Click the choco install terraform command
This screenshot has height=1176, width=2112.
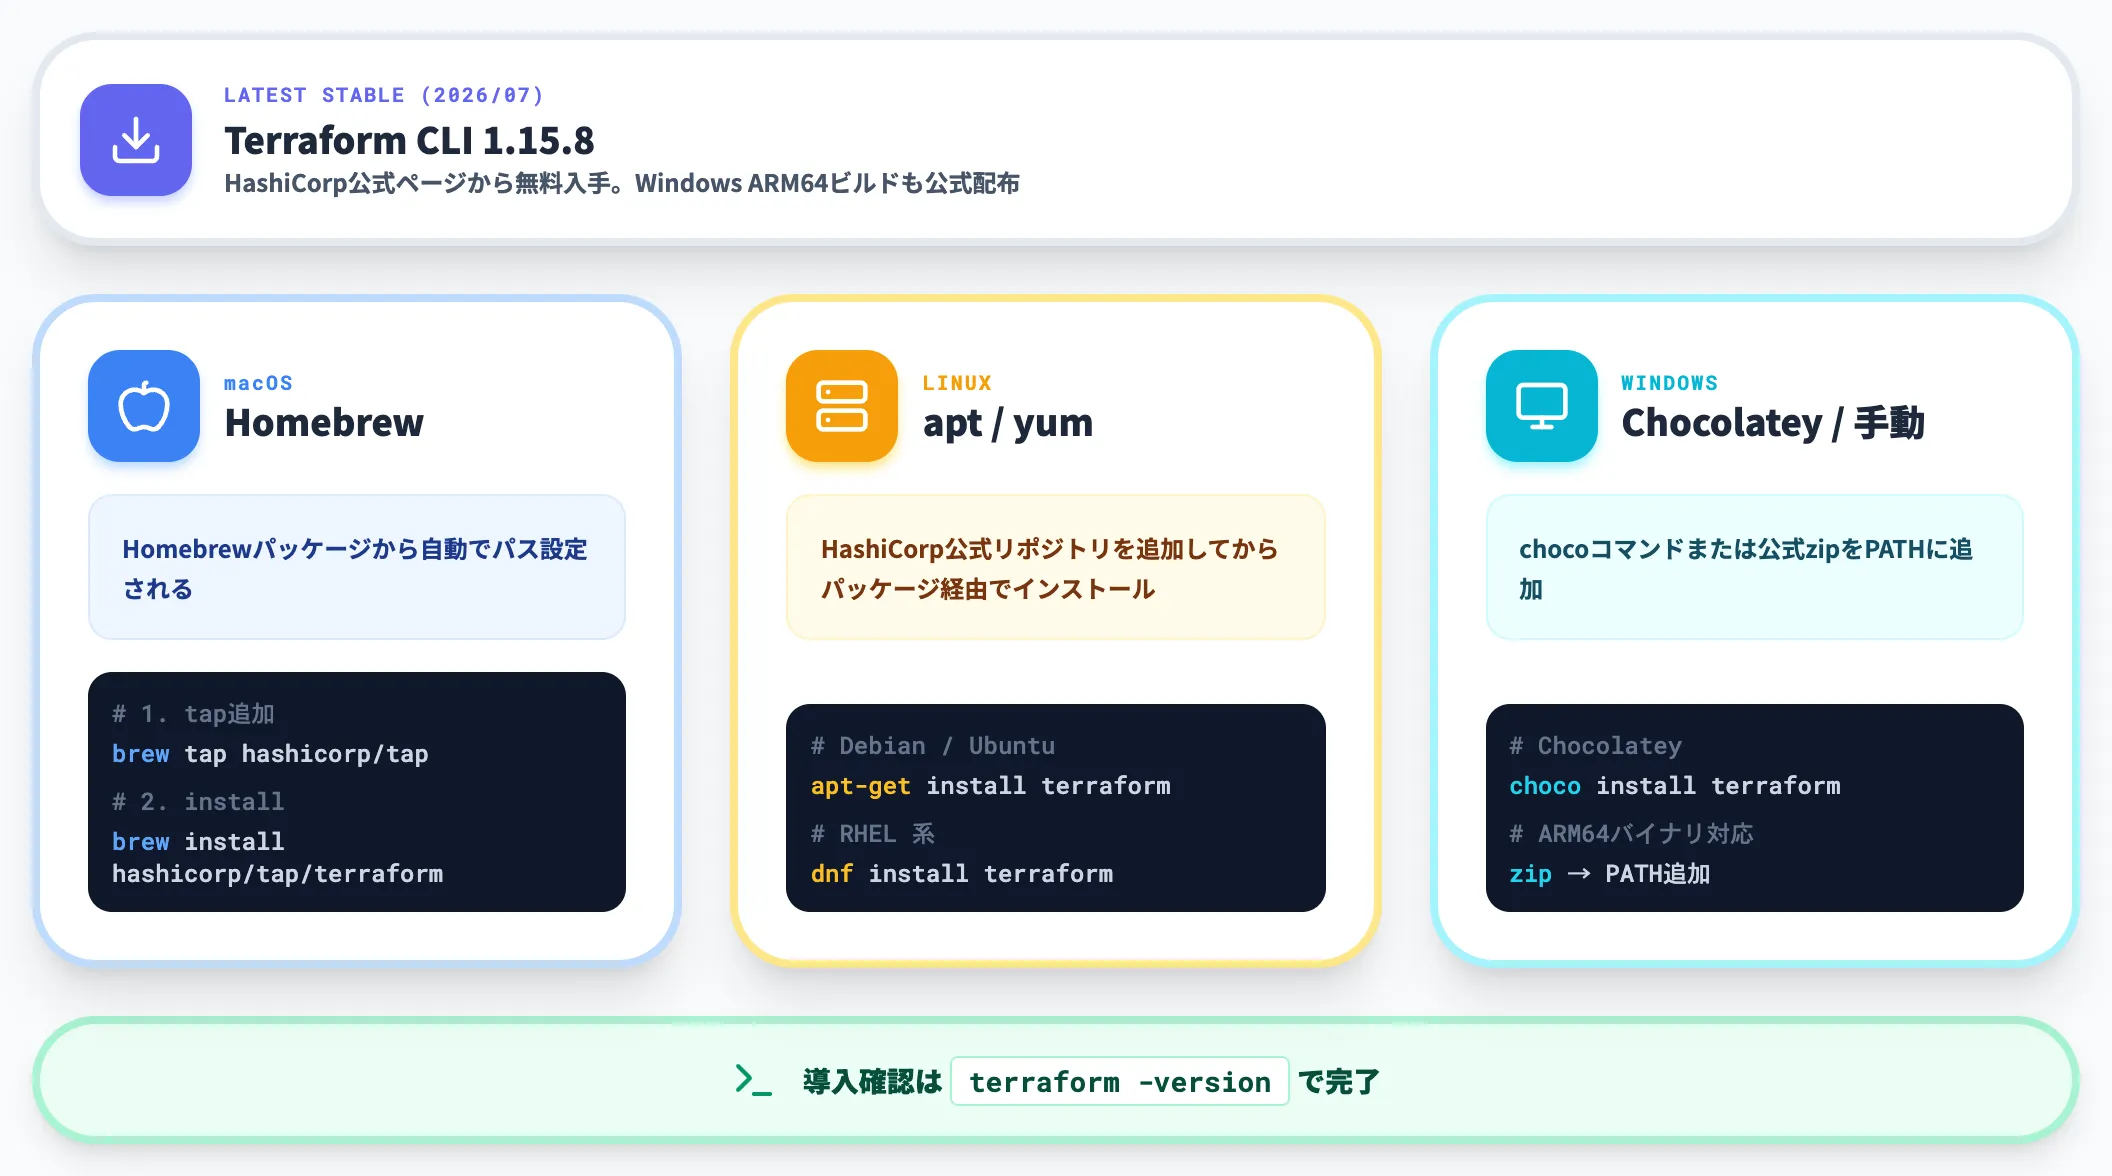click(x=1675, y=786)
